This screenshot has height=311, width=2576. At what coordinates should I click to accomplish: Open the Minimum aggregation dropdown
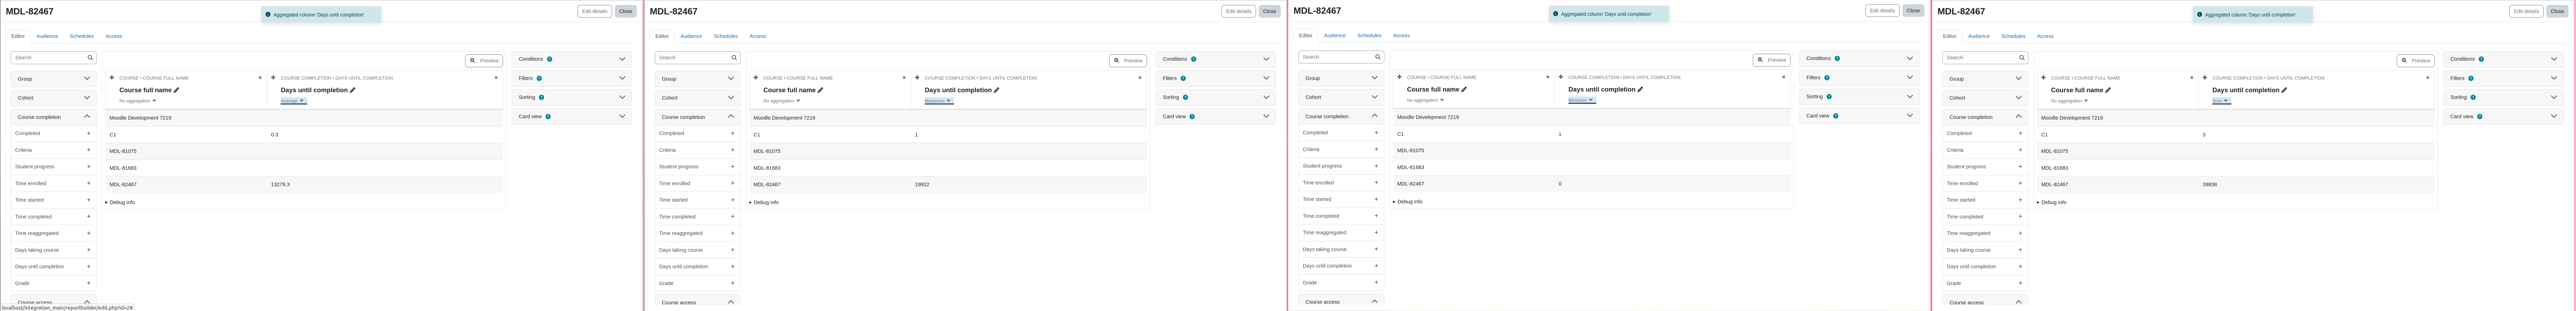[1582, 100]
